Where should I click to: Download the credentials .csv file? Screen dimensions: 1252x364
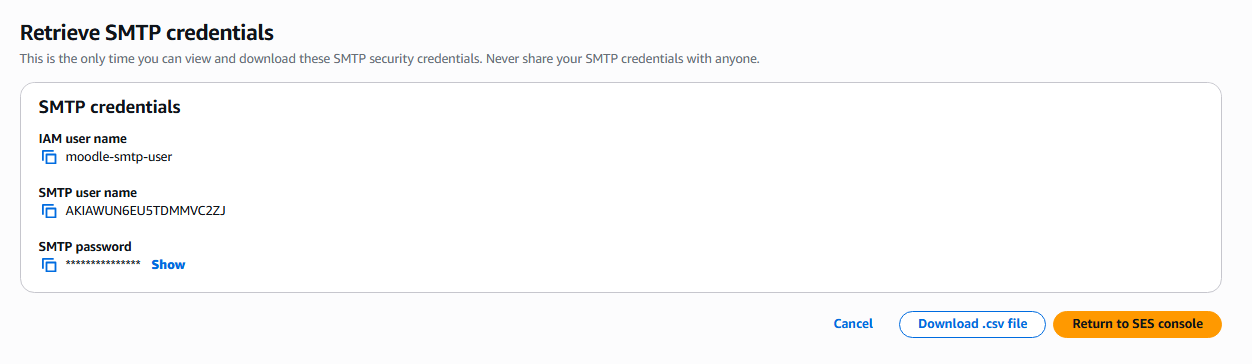[x=972, y=324]
